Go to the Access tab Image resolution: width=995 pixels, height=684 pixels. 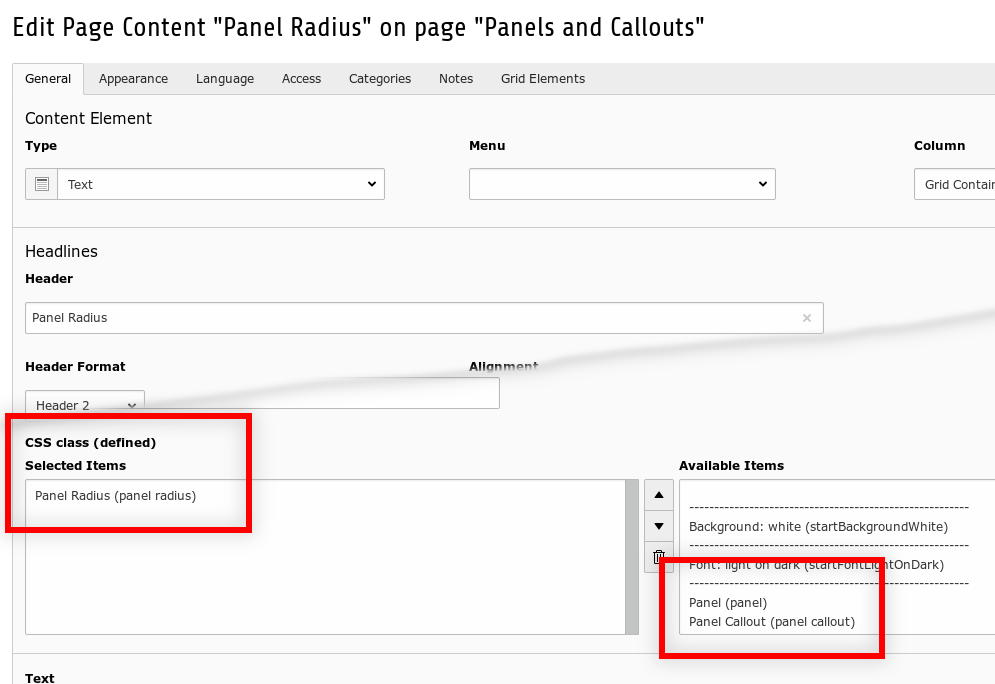click(301, 79)
